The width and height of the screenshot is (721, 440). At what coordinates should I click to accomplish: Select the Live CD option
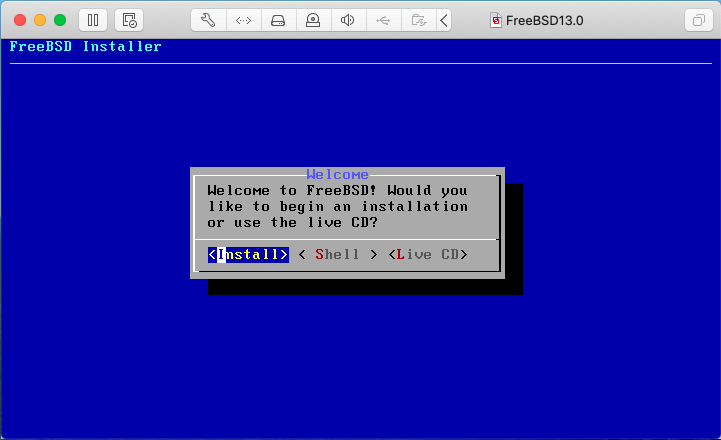428,255
